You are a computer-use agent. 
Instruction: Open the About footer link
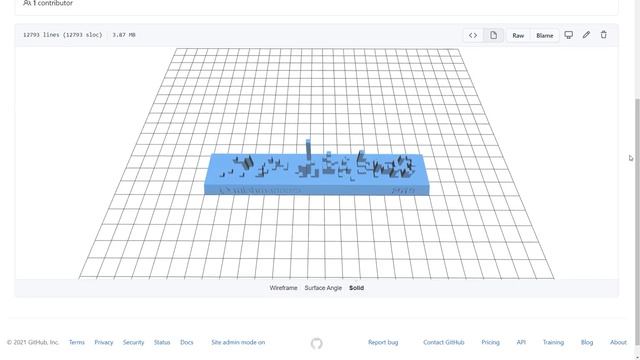pyautogui.click(x=618, y=342)
